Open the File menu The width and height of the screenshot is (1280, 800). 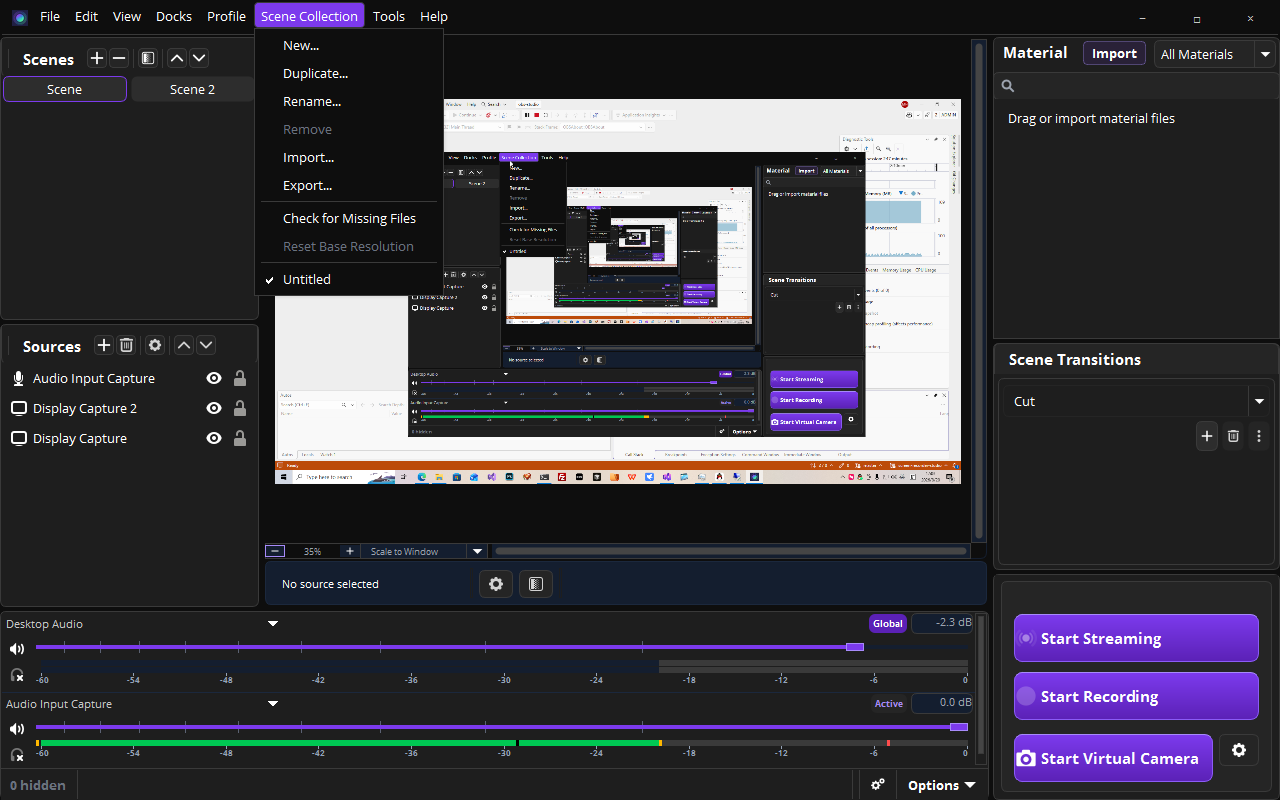coord(50,16)
